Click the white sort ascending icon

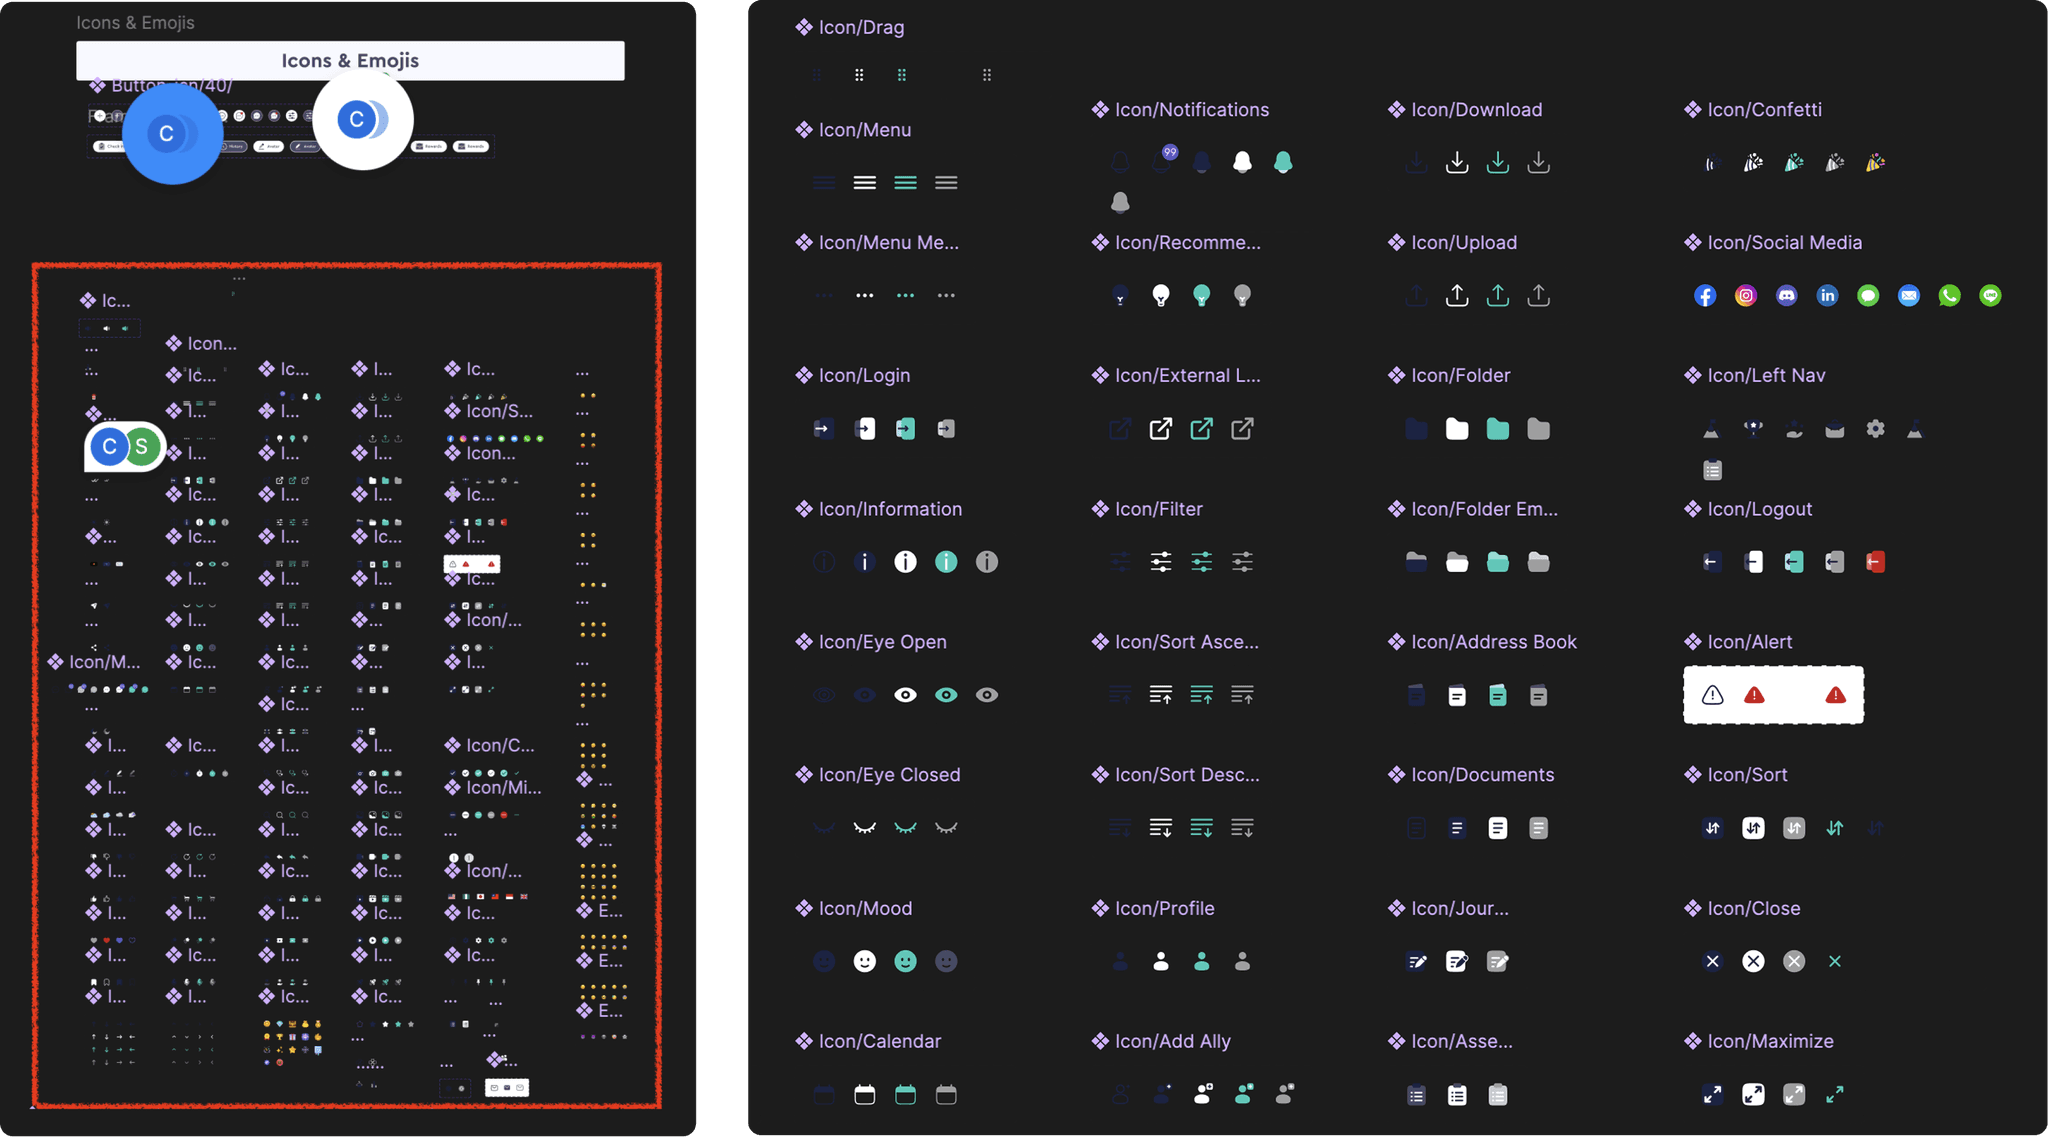(1161, 695)
